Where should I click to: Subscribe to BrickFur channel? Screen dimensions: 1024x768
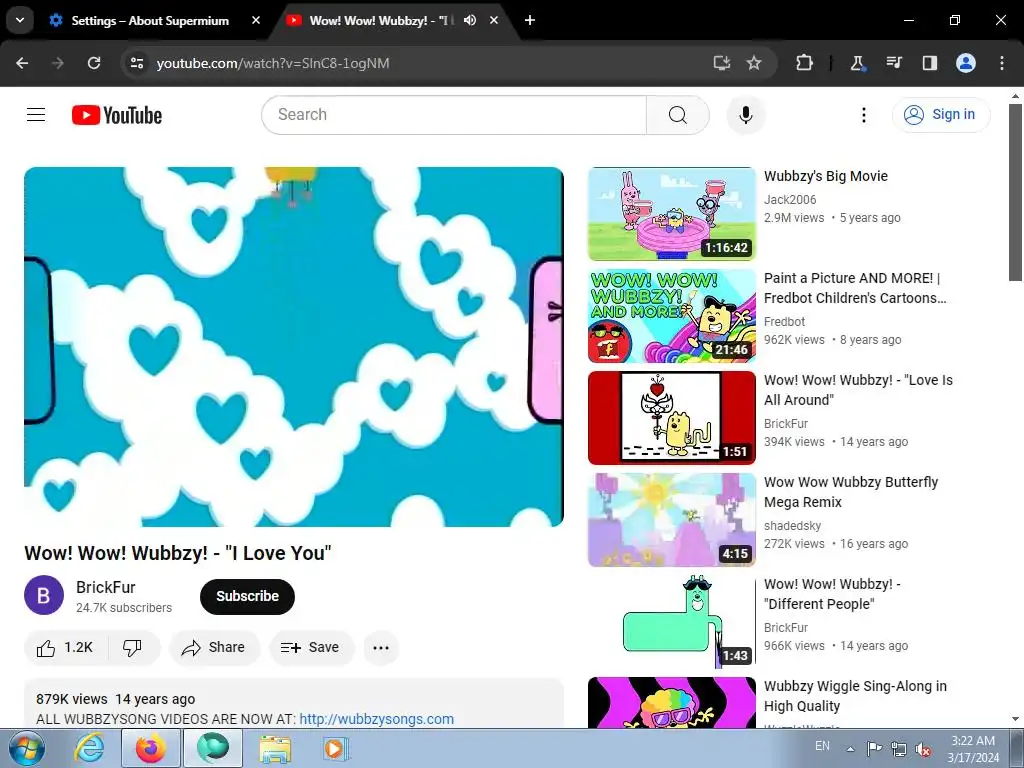(x=248, y=596)
